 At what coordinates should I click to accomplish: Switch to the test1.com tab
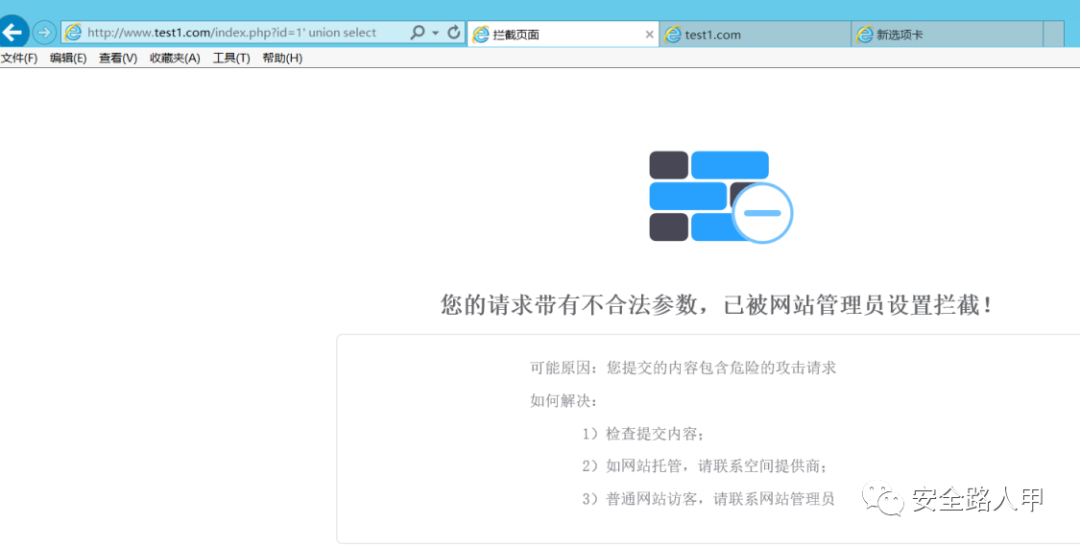click(x=756, y=34)
